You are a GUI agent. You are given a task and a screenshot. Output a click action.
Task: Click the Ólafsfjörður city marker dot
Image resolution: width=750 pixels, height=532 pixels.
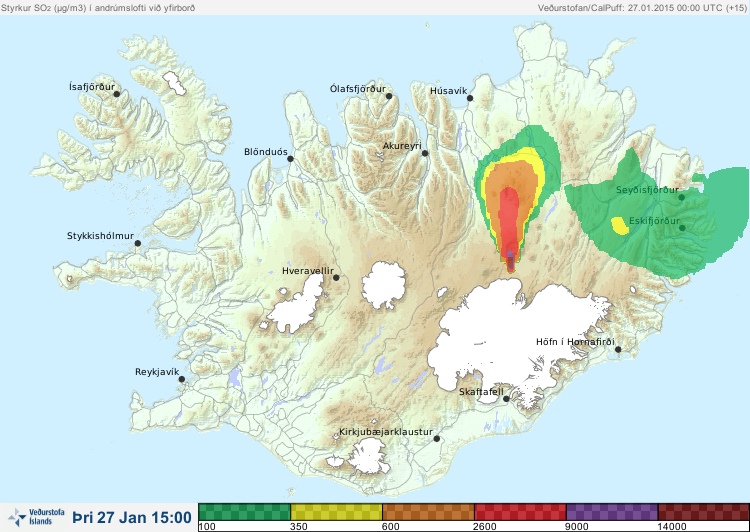pos(389,96)
